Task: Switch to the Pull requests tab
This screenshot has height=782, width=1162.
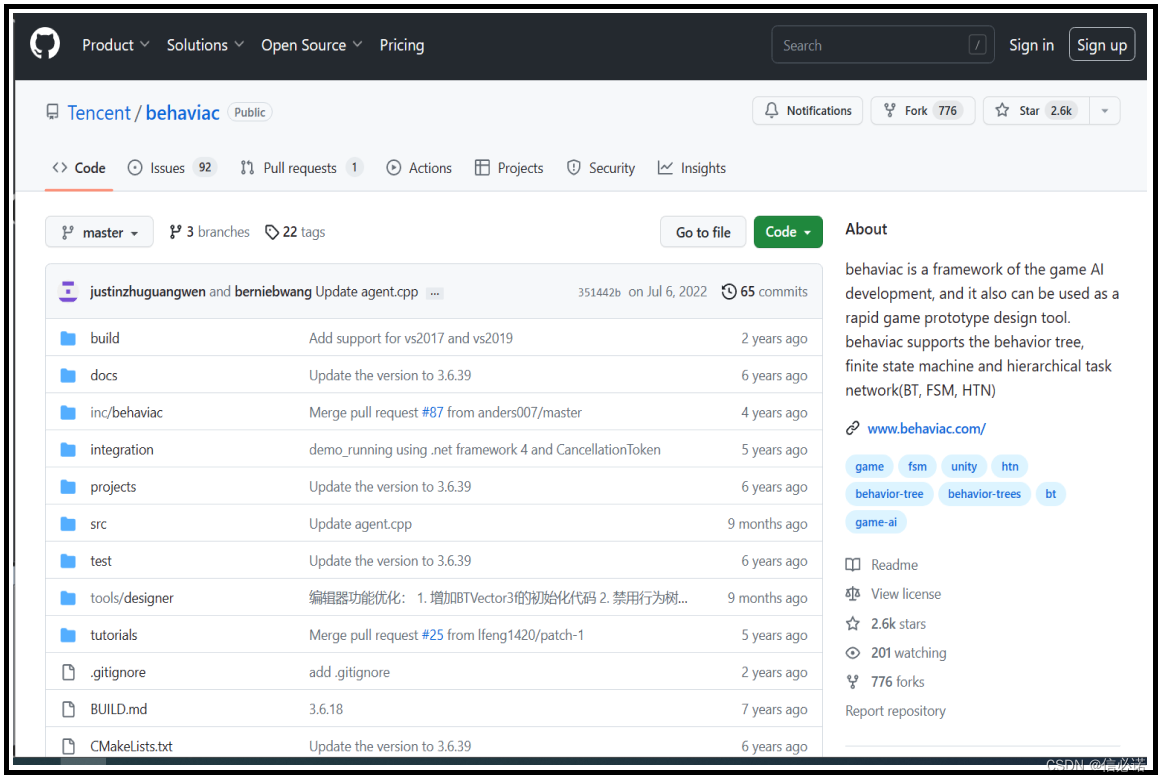Action: click(302, 168)
